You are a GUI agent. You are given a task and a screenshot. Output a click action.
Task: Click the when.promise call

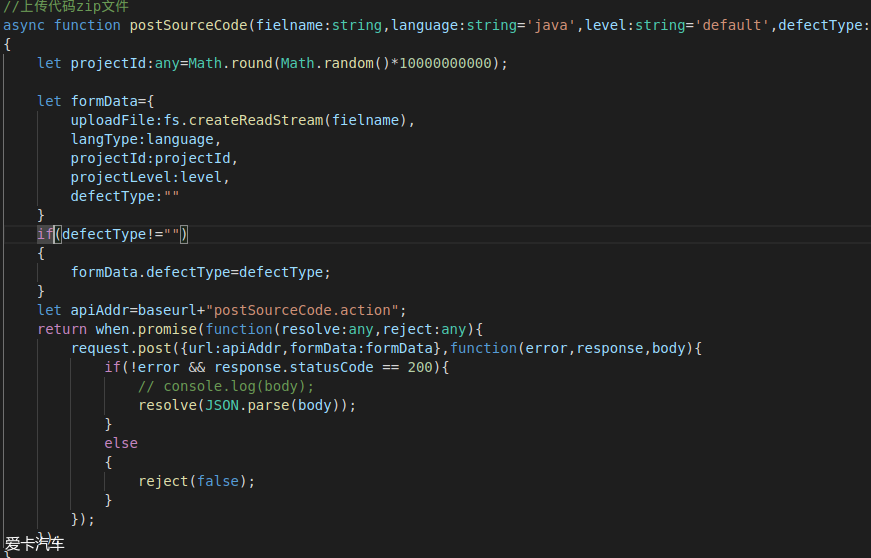click(x=150, y=329)
